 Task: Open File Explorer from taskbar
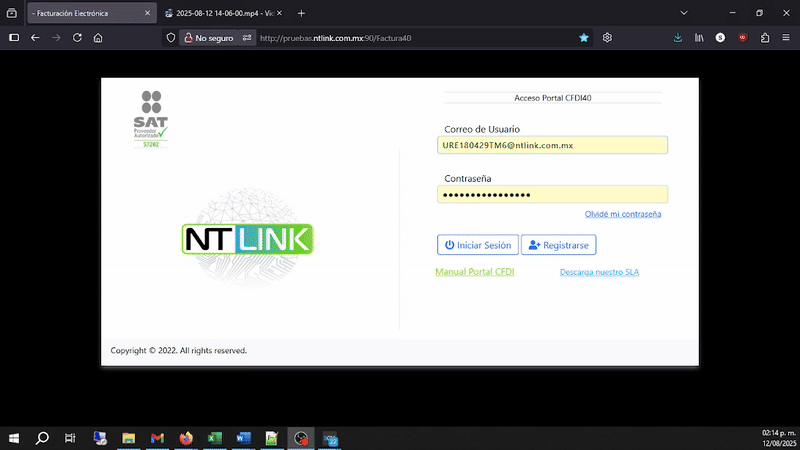(x=129, y=438)
